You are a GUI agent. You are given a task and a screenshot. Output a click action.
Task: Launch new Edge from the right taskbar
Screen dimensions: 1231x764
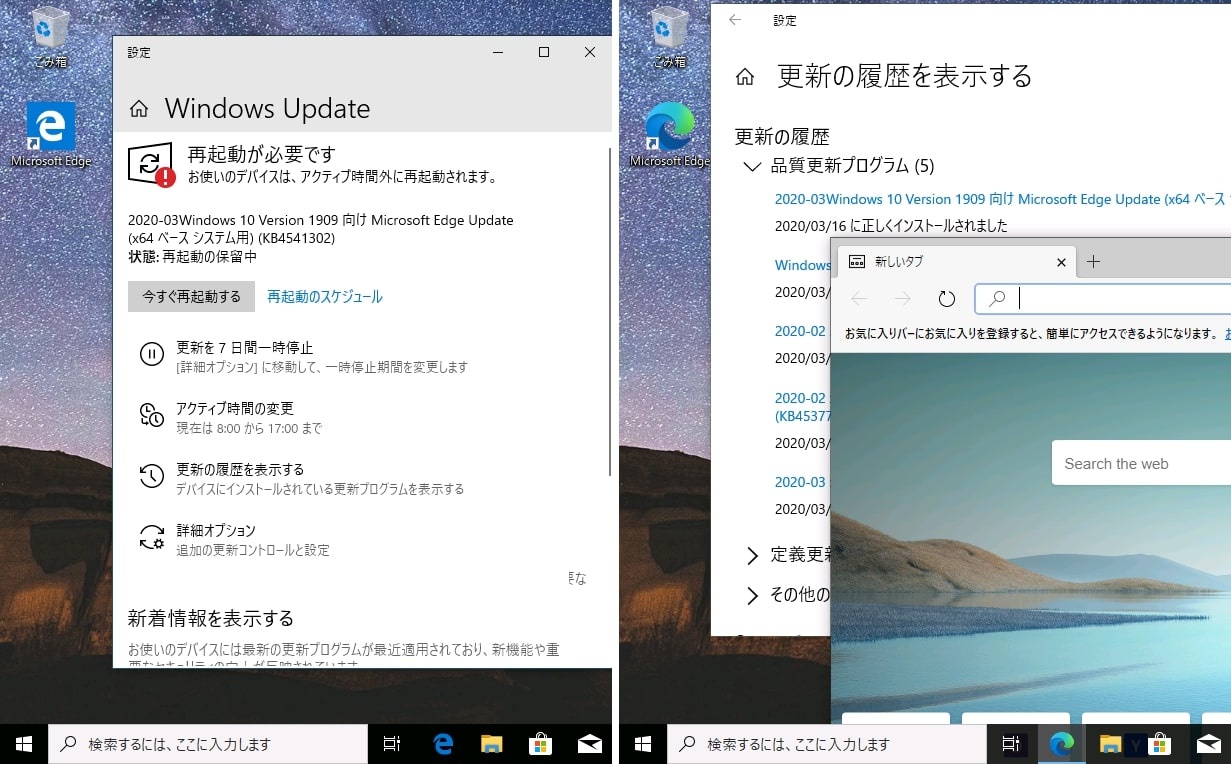pos(1061,744)
